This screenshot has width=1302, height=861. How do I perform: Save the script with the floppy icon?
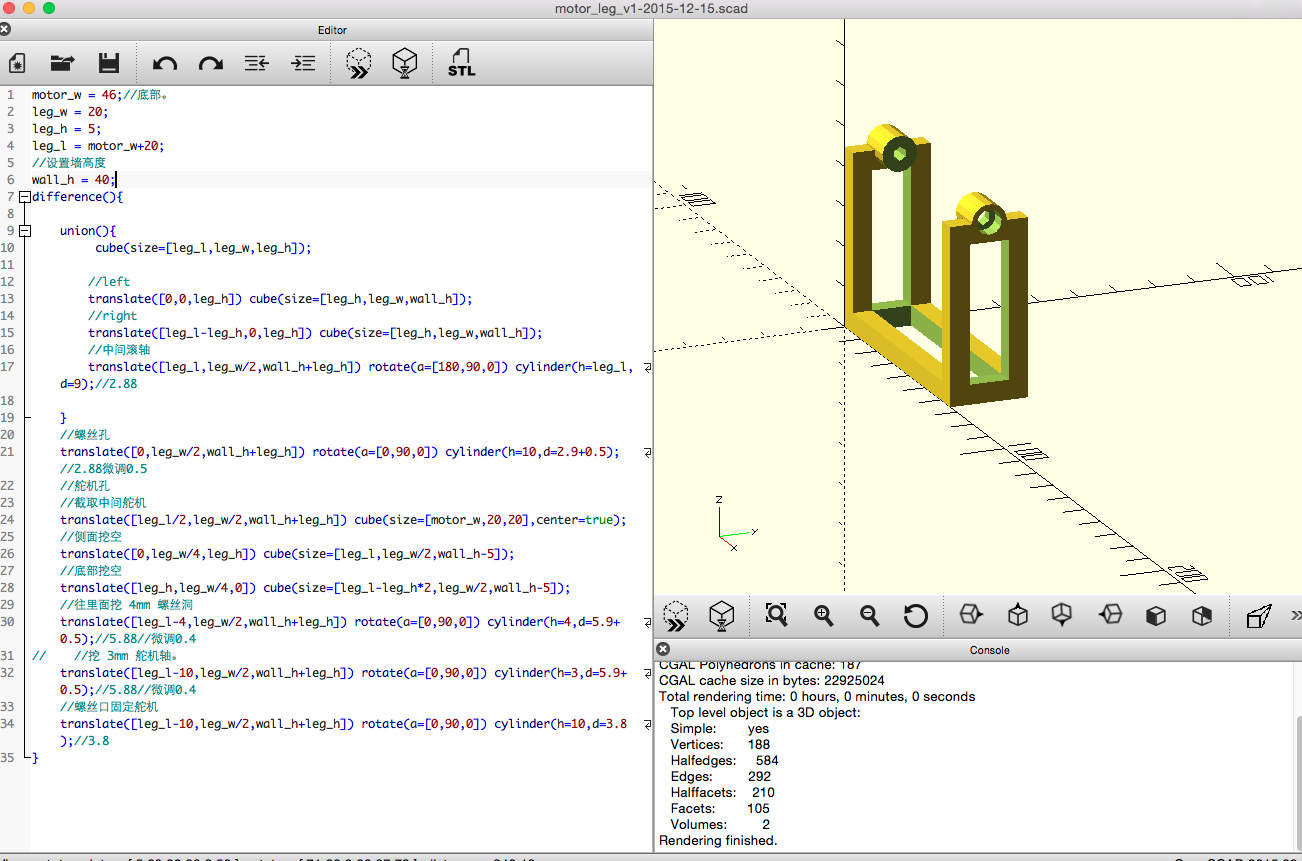pos(109,63)
